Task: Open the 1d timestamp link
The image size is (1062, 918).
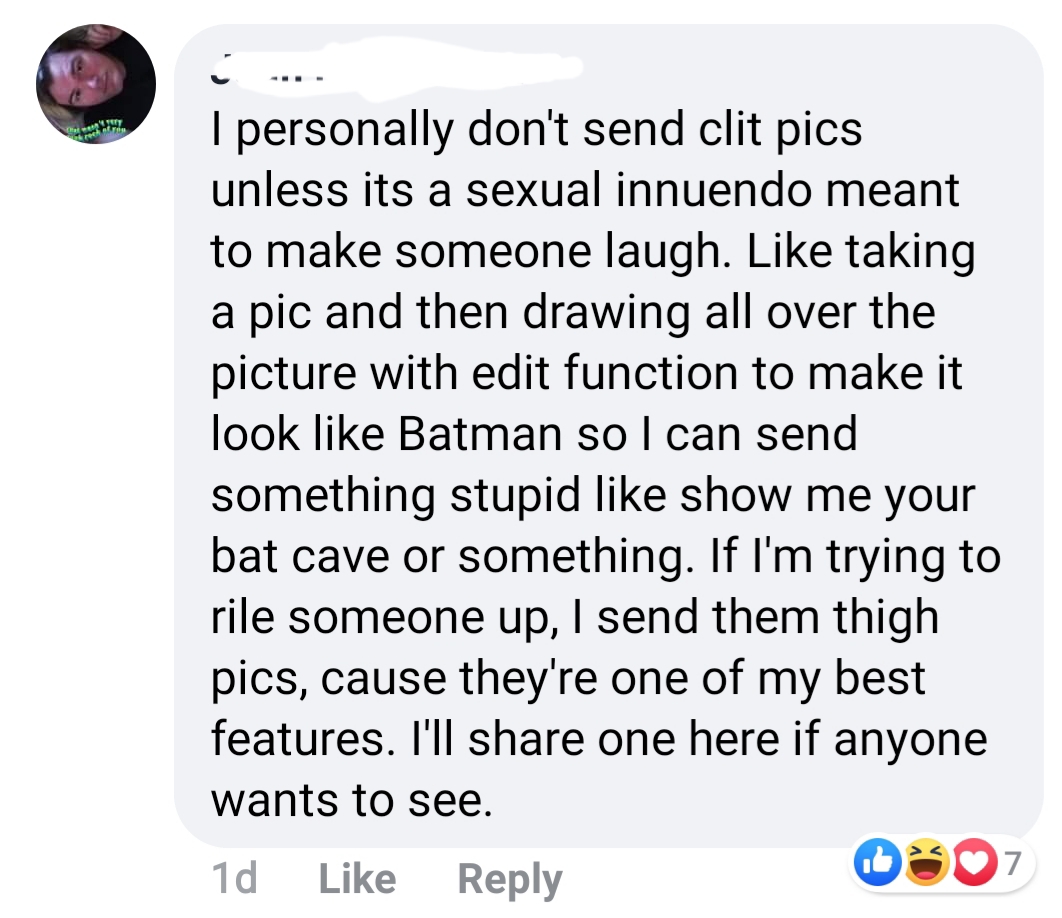Action: click(234, 879)
